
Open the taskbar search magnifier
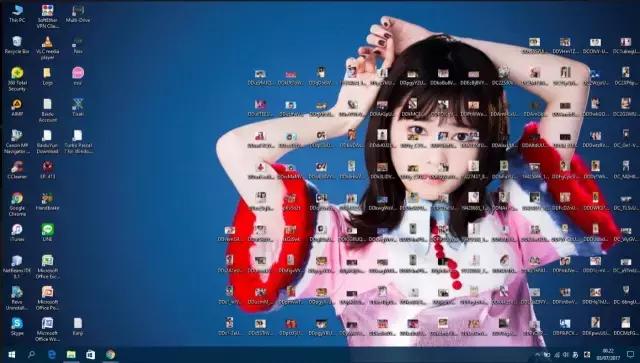(31, 354)
